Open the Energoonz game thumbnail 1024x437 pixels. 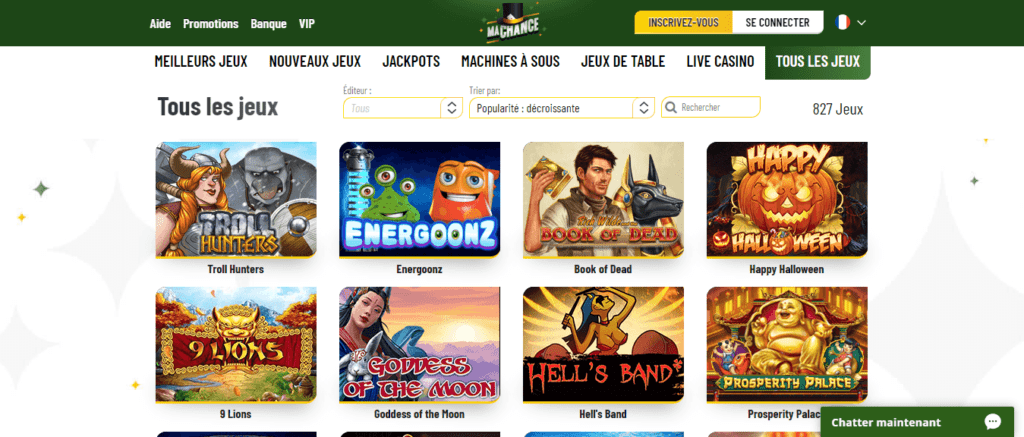coord(419,199)
